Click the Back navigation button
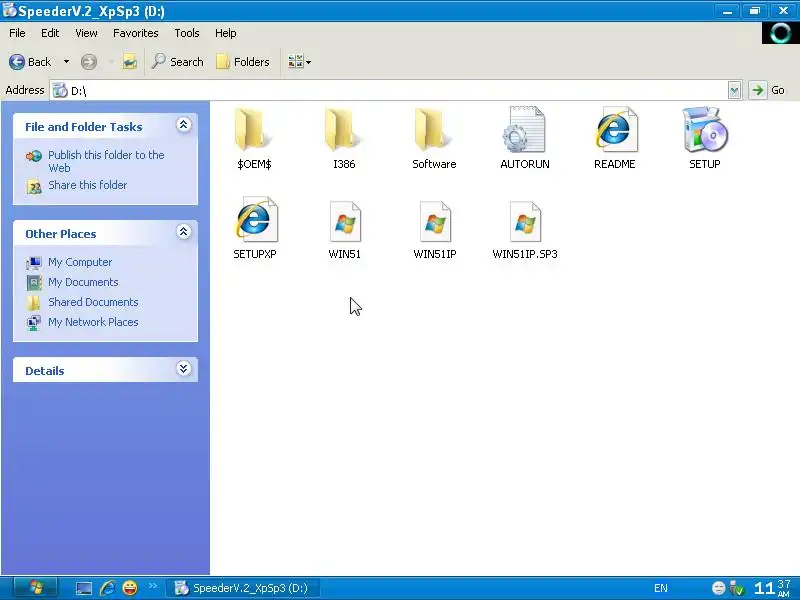The width and height of the screenshot is (800, 600). click(x=30, y=62)
